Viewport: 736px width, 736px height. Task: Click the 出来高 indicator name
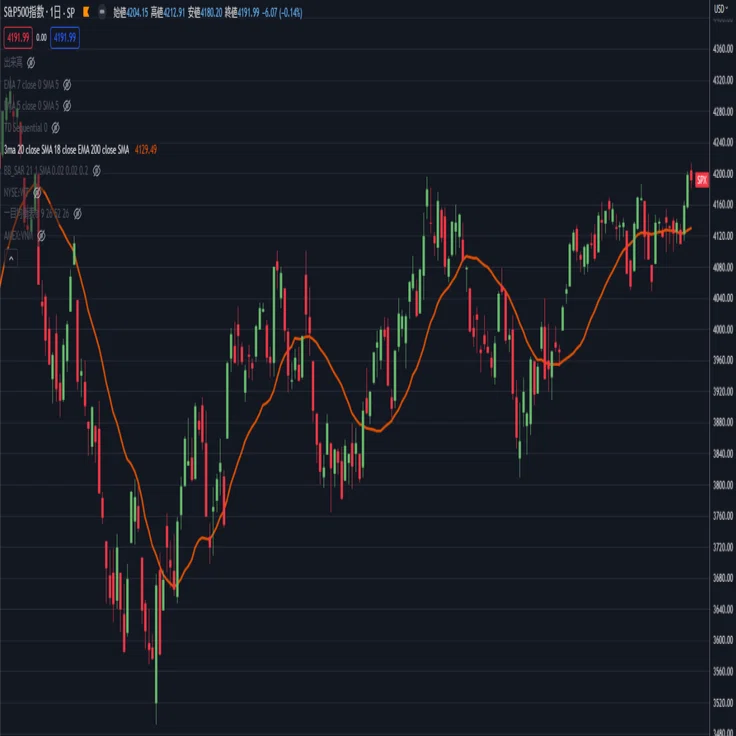13,62
